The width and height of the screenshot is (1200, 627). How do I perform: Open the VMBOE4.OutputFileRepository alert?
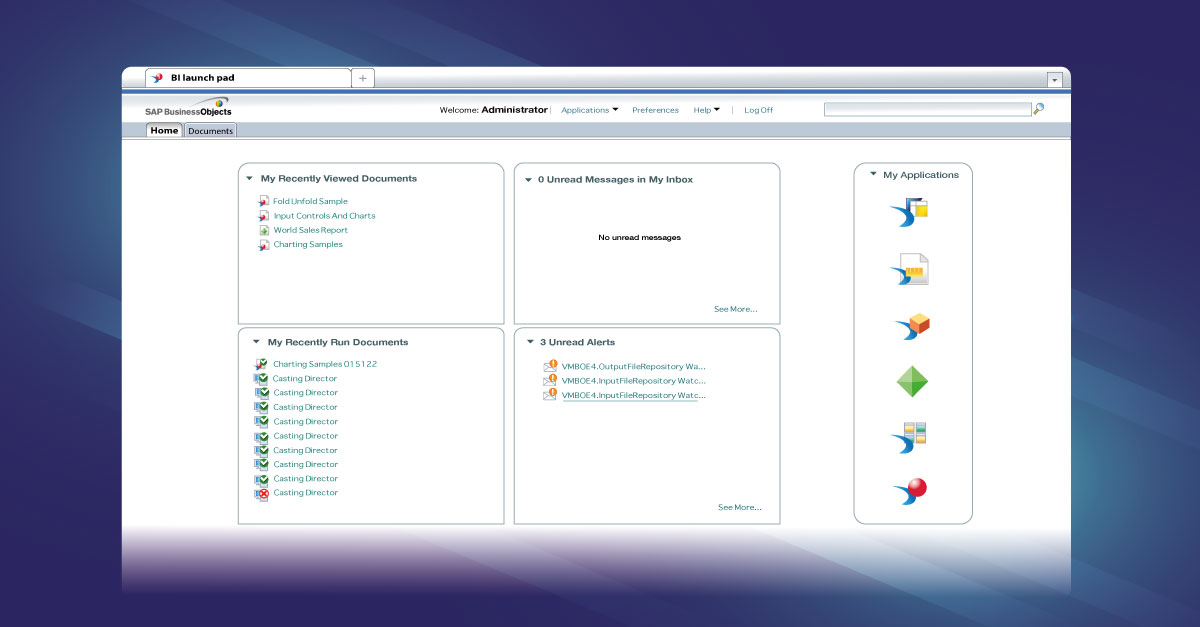click(634, 366)
